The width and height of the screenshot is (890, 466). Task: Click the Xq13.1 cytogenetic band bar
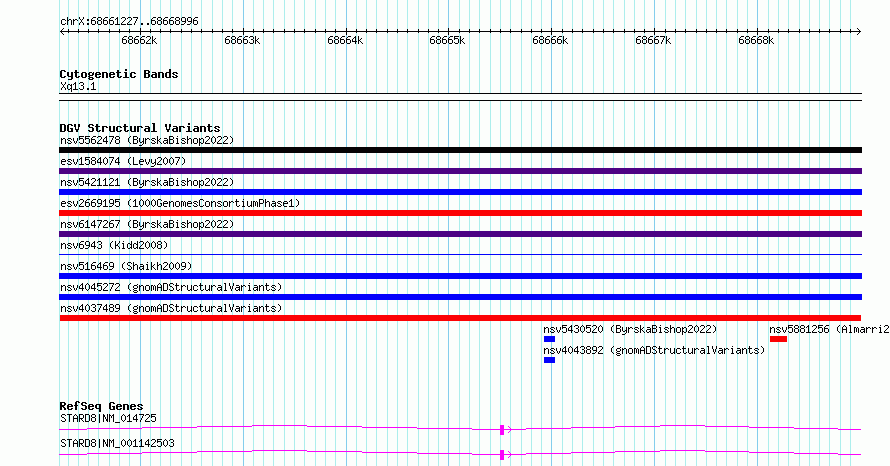460,97
